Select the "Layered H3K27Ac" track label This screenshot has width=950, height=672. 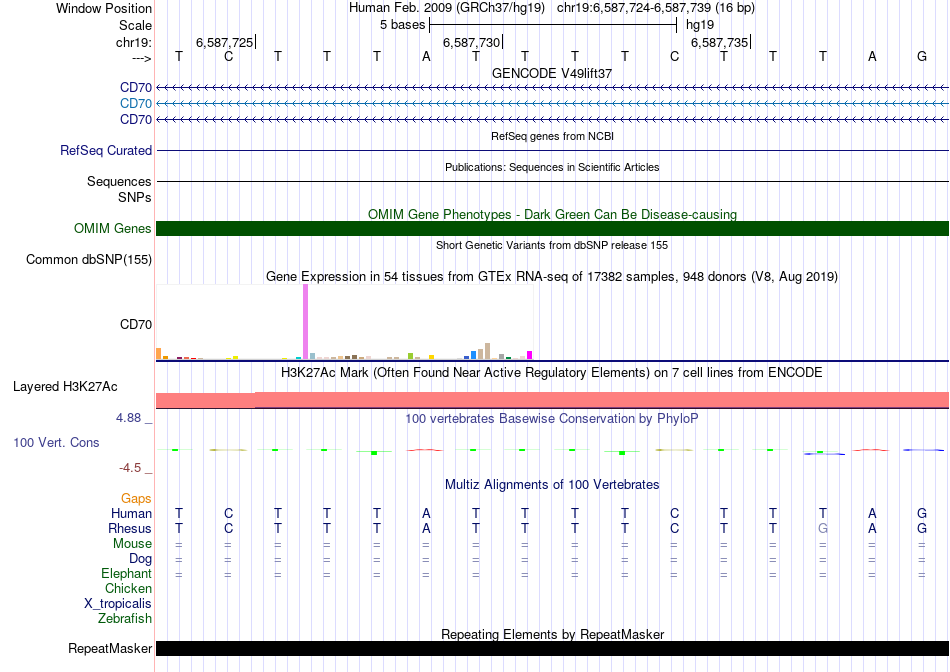click(65, 387)
